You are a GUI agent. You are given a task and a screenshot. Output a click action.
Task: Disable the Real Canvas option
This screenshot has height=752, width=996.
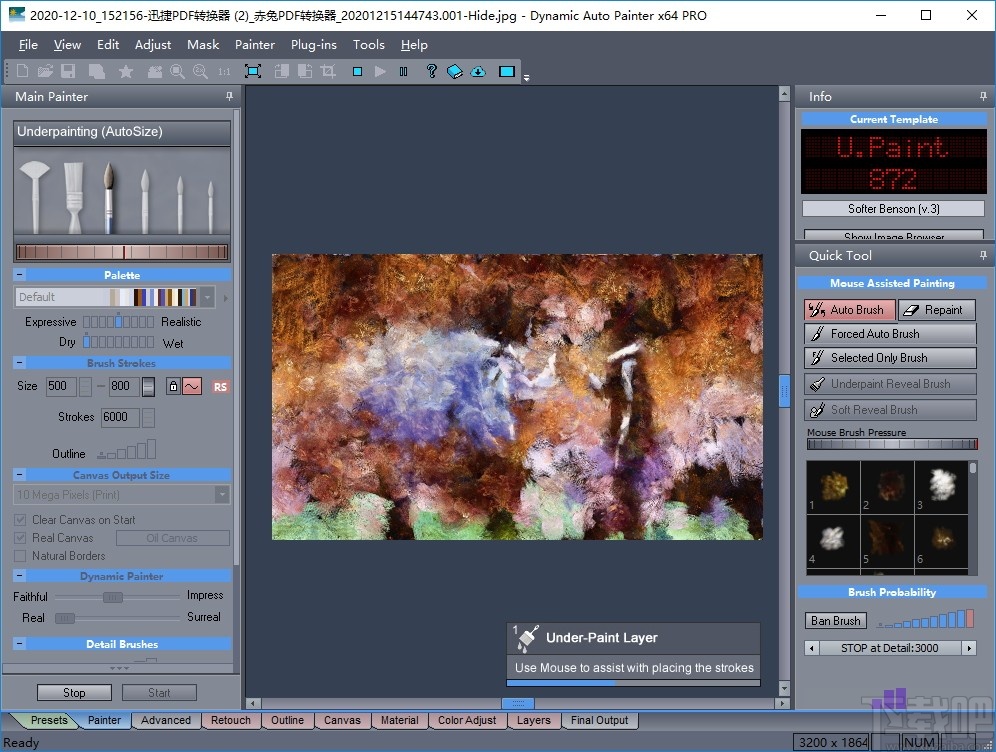tap(18, 538)
